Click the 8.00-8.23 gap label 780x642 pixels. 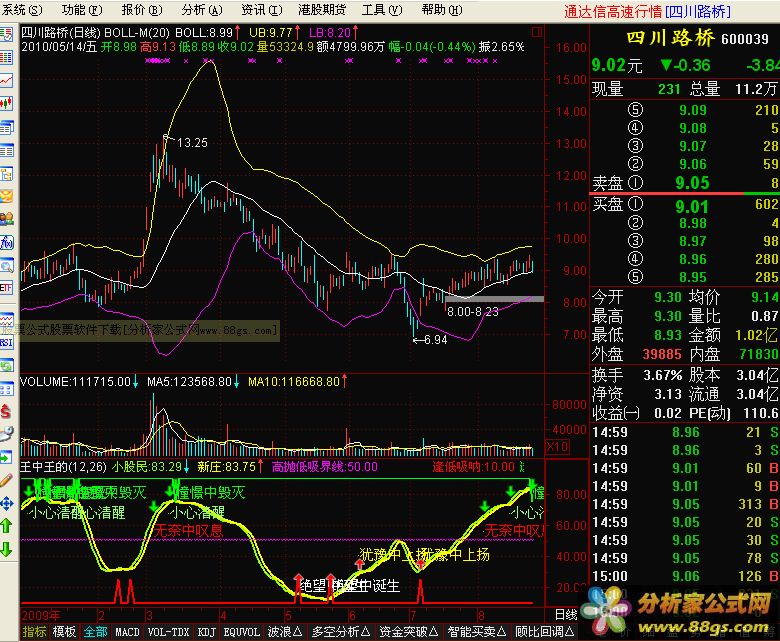click(473, 312)
